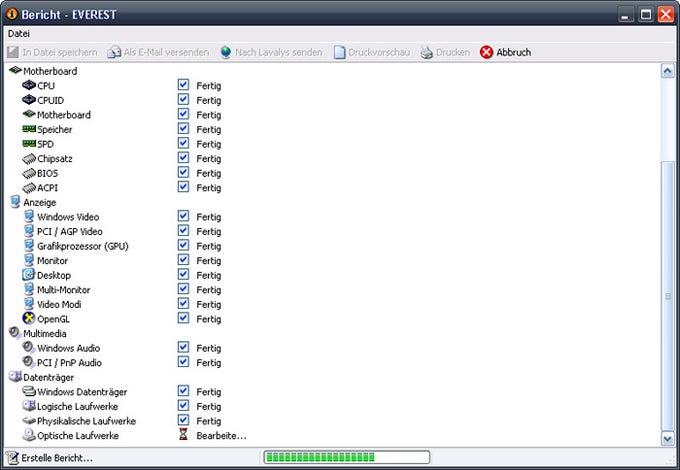
Task: Select the Datenträger group heading
Action: click(49, 377)
